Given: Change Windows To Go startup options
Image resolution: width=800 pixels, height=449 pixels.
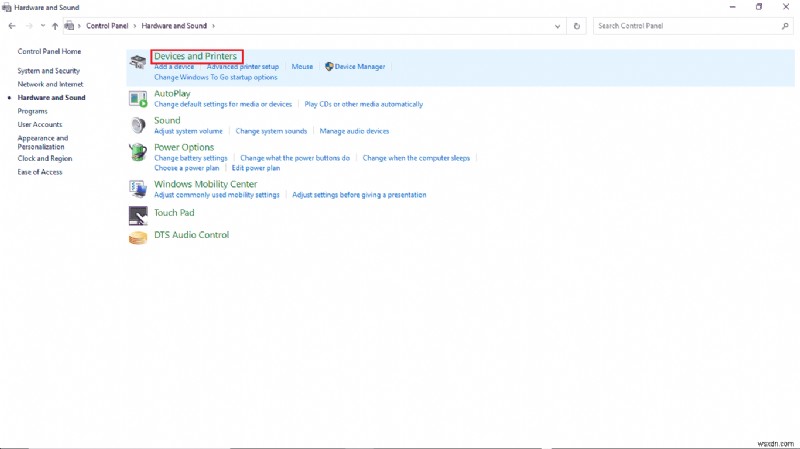Looking at the screenshot, I should tap(216, 78).
